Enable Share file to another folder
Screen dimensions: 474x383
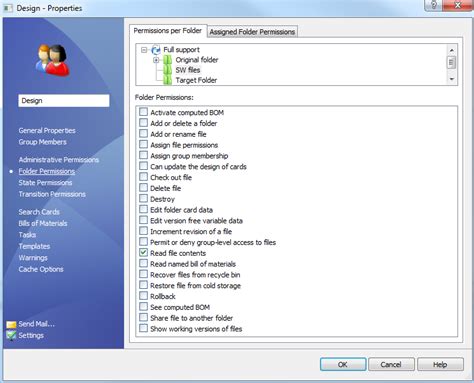[x=143, y=317]
